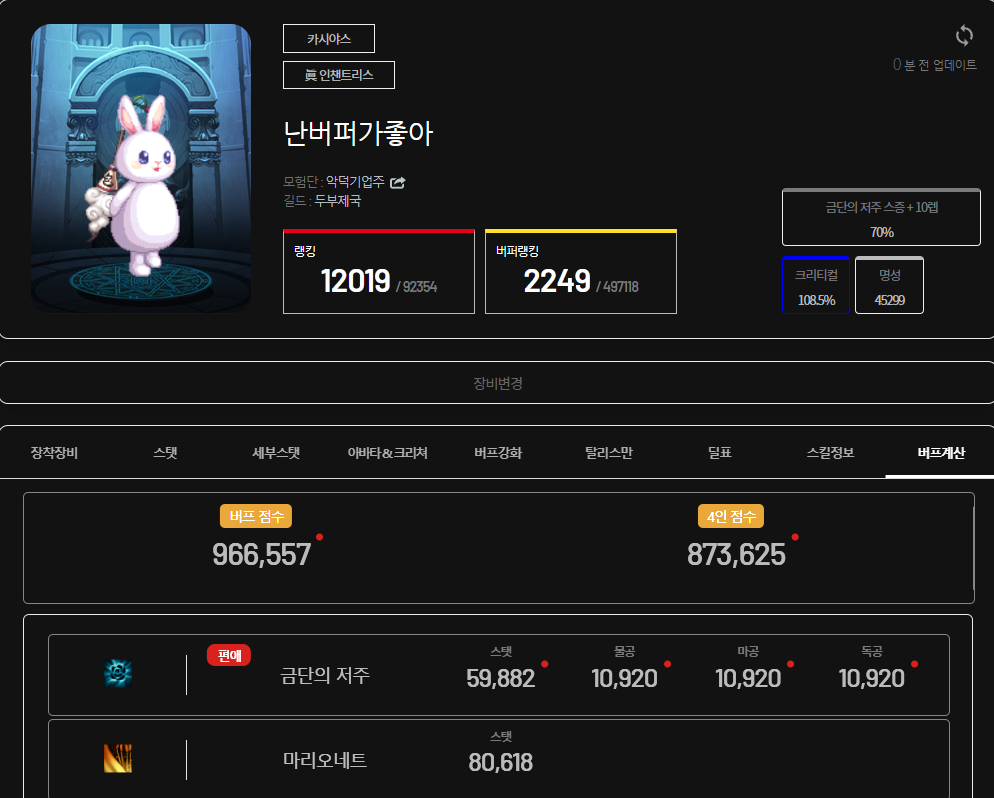Viewport: 994px width, 798px height.
Task: Click the 금단의 저주 skill icon
Action: [118, 674]
